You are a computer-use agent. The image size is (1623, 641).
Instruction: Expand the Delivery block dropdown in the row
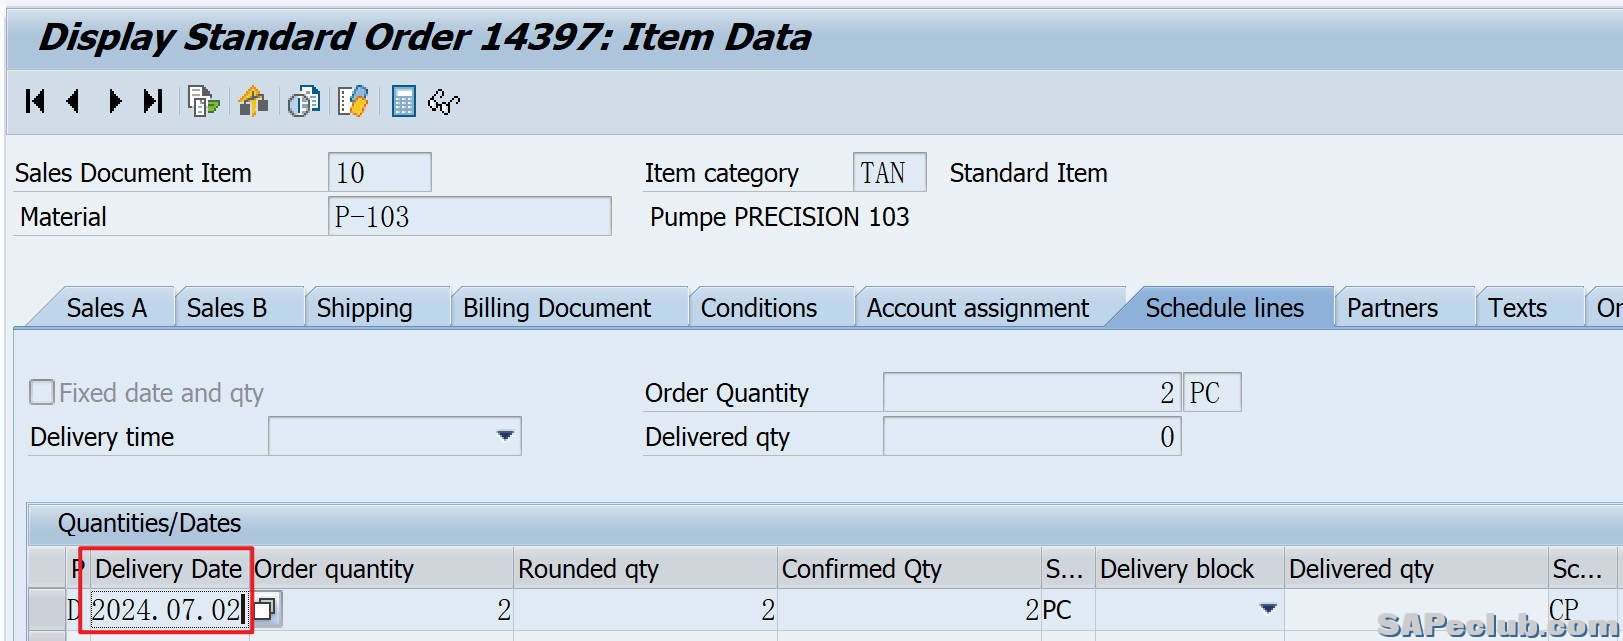[x=1268, y=609]
